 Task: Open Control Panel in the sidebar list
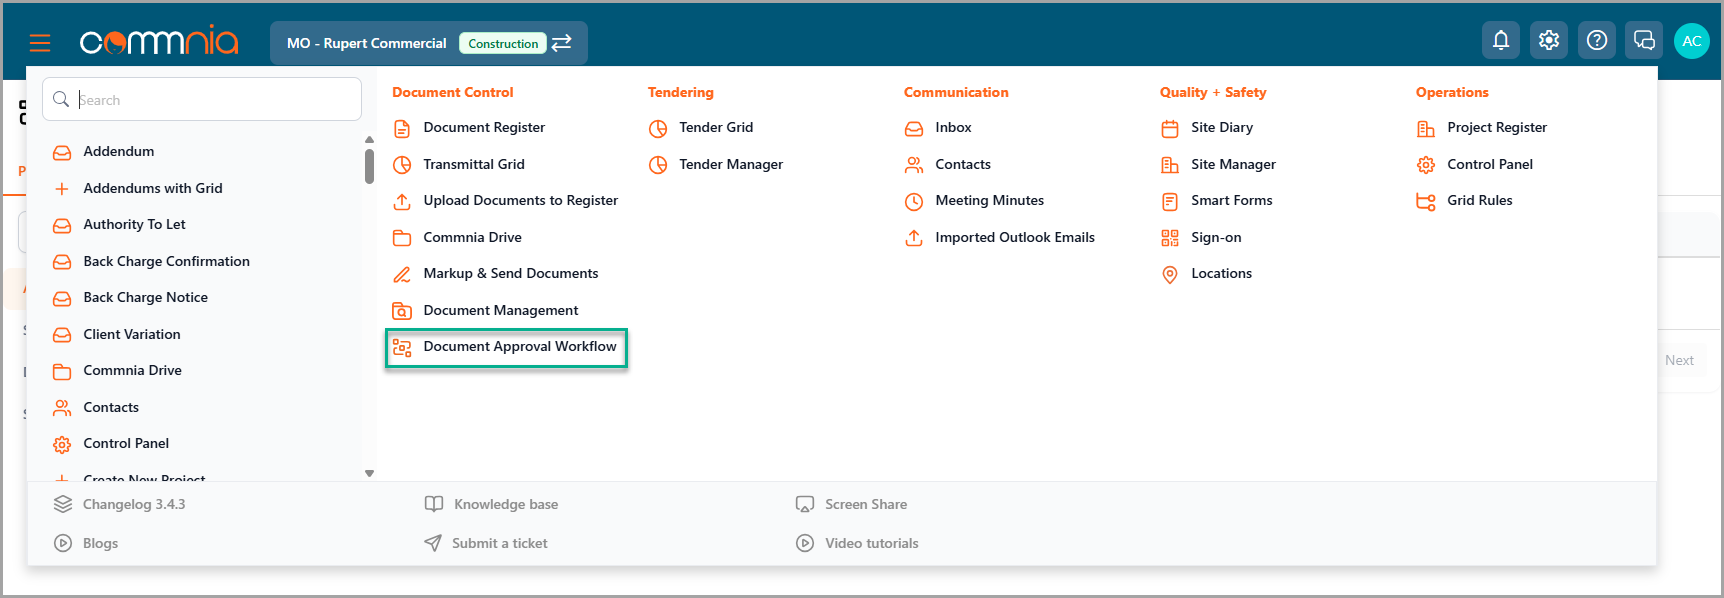click(x=126, y=443)
